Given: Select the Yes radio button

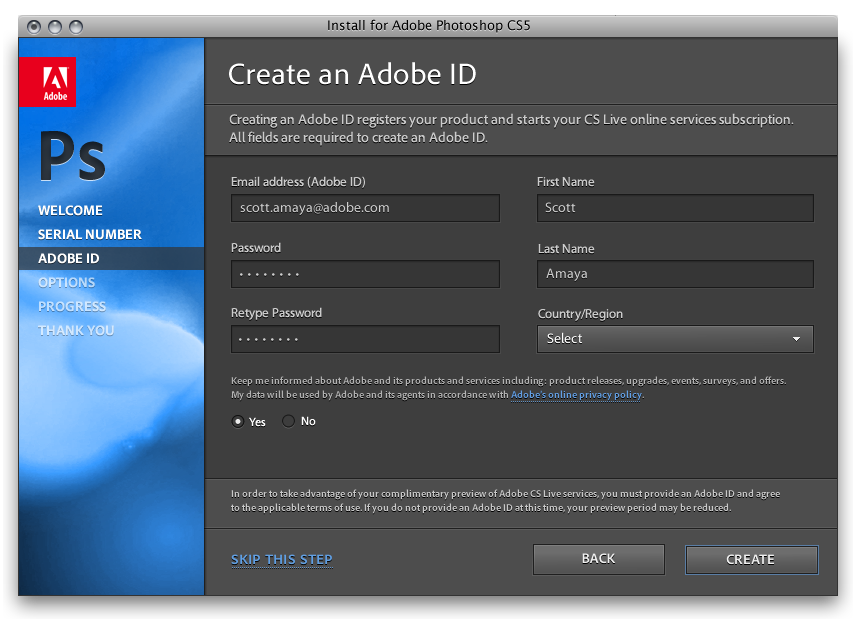Looking at the screenshot, I should point(238,421).
